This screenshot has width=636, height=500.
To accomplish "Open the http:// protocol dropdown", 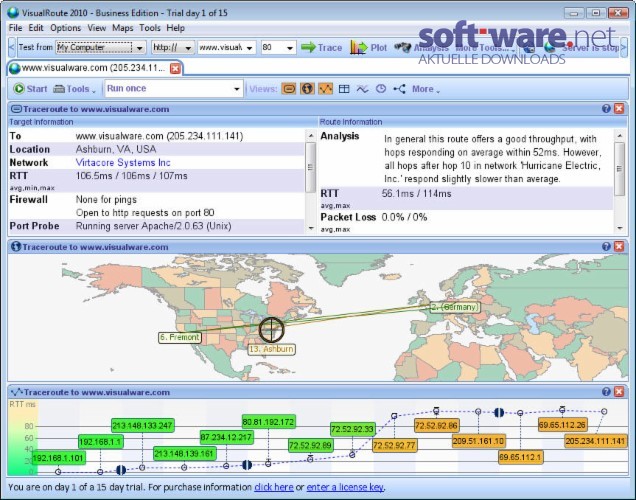I will (x=188, y=48).
